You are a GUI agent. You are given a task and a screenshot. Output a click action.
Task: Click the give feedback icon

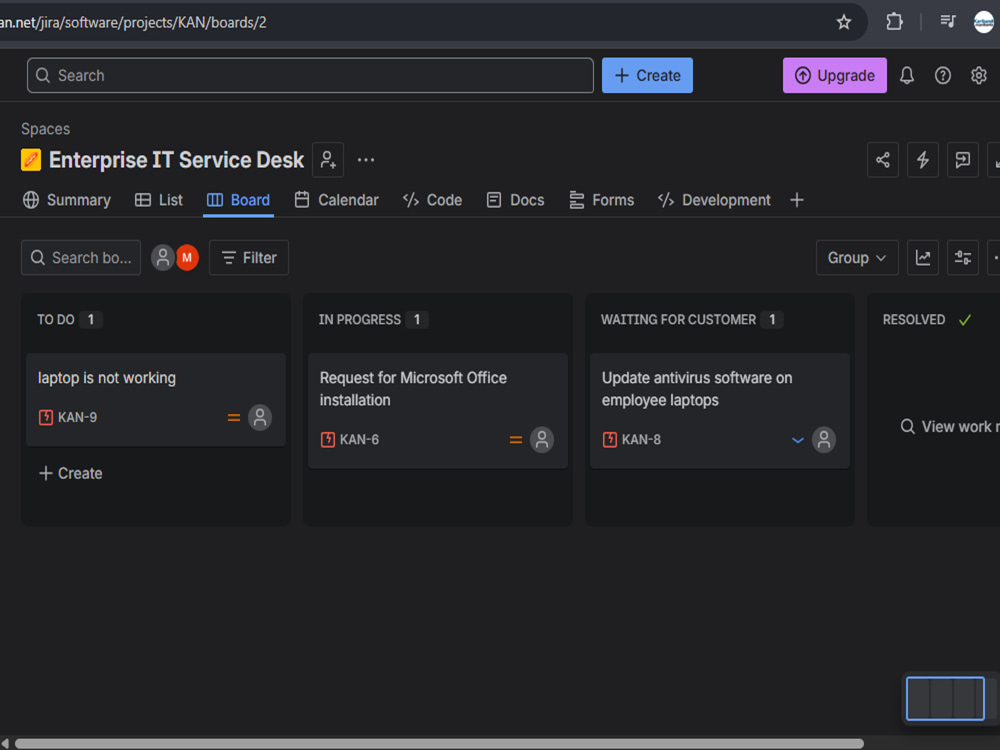(962, 159)
